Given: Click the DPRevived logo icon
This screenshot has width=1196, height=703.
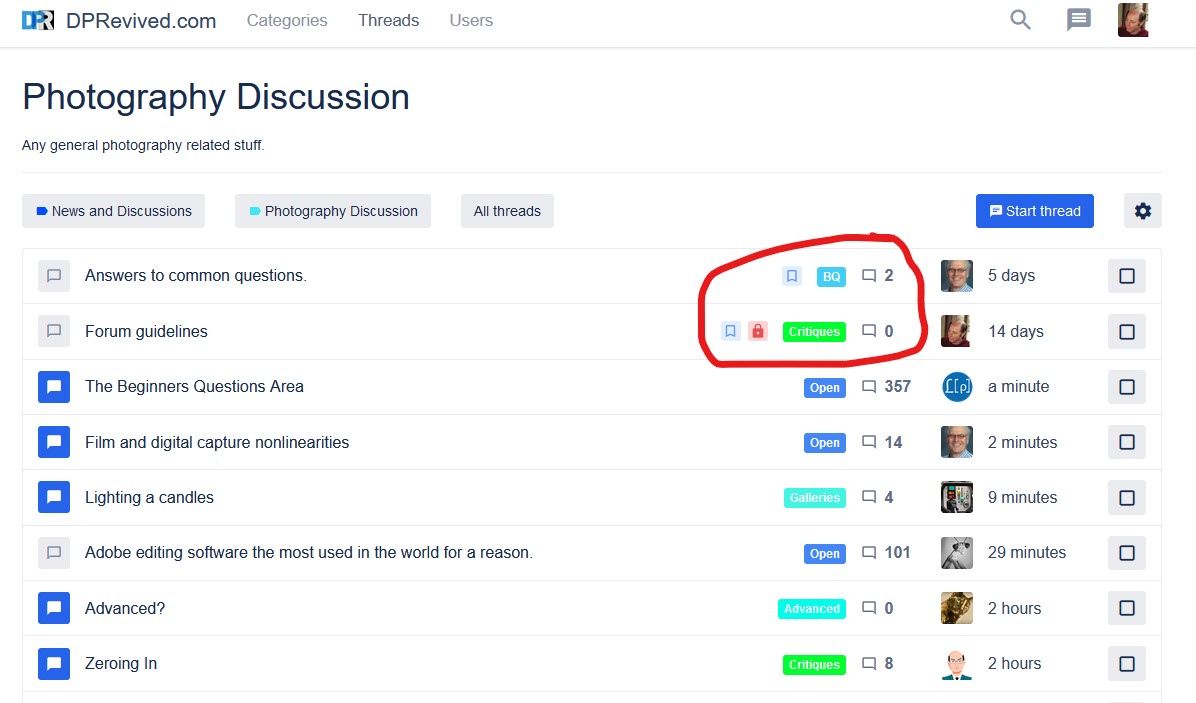Looking at the screenshot, I should click(x=38, y=20).
